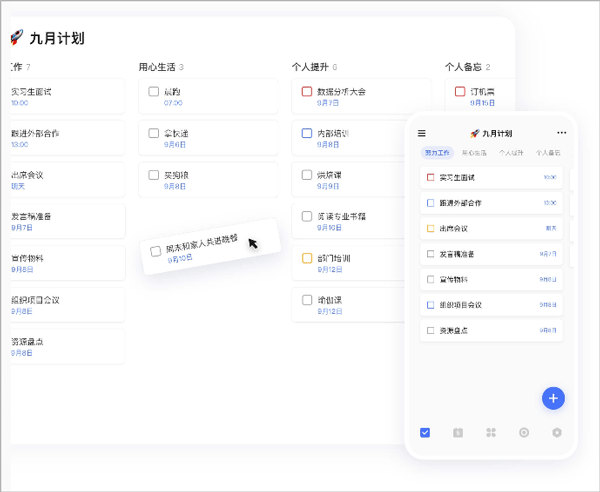600x492 pixels.
Task: Open the settings gear icon in bottom bar
Action: (557, 433)
